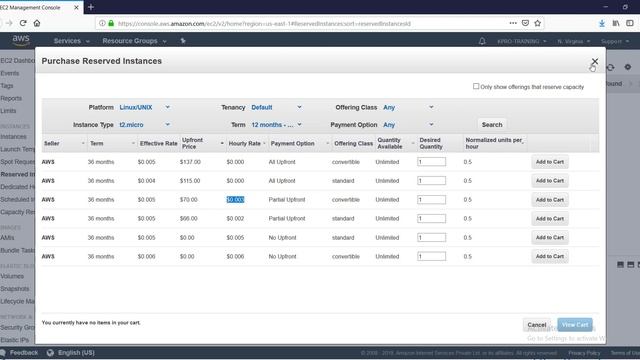Screen dimensions: 640x360
Task: Open the Payment Option dropdown
Action: pos(408,125)
